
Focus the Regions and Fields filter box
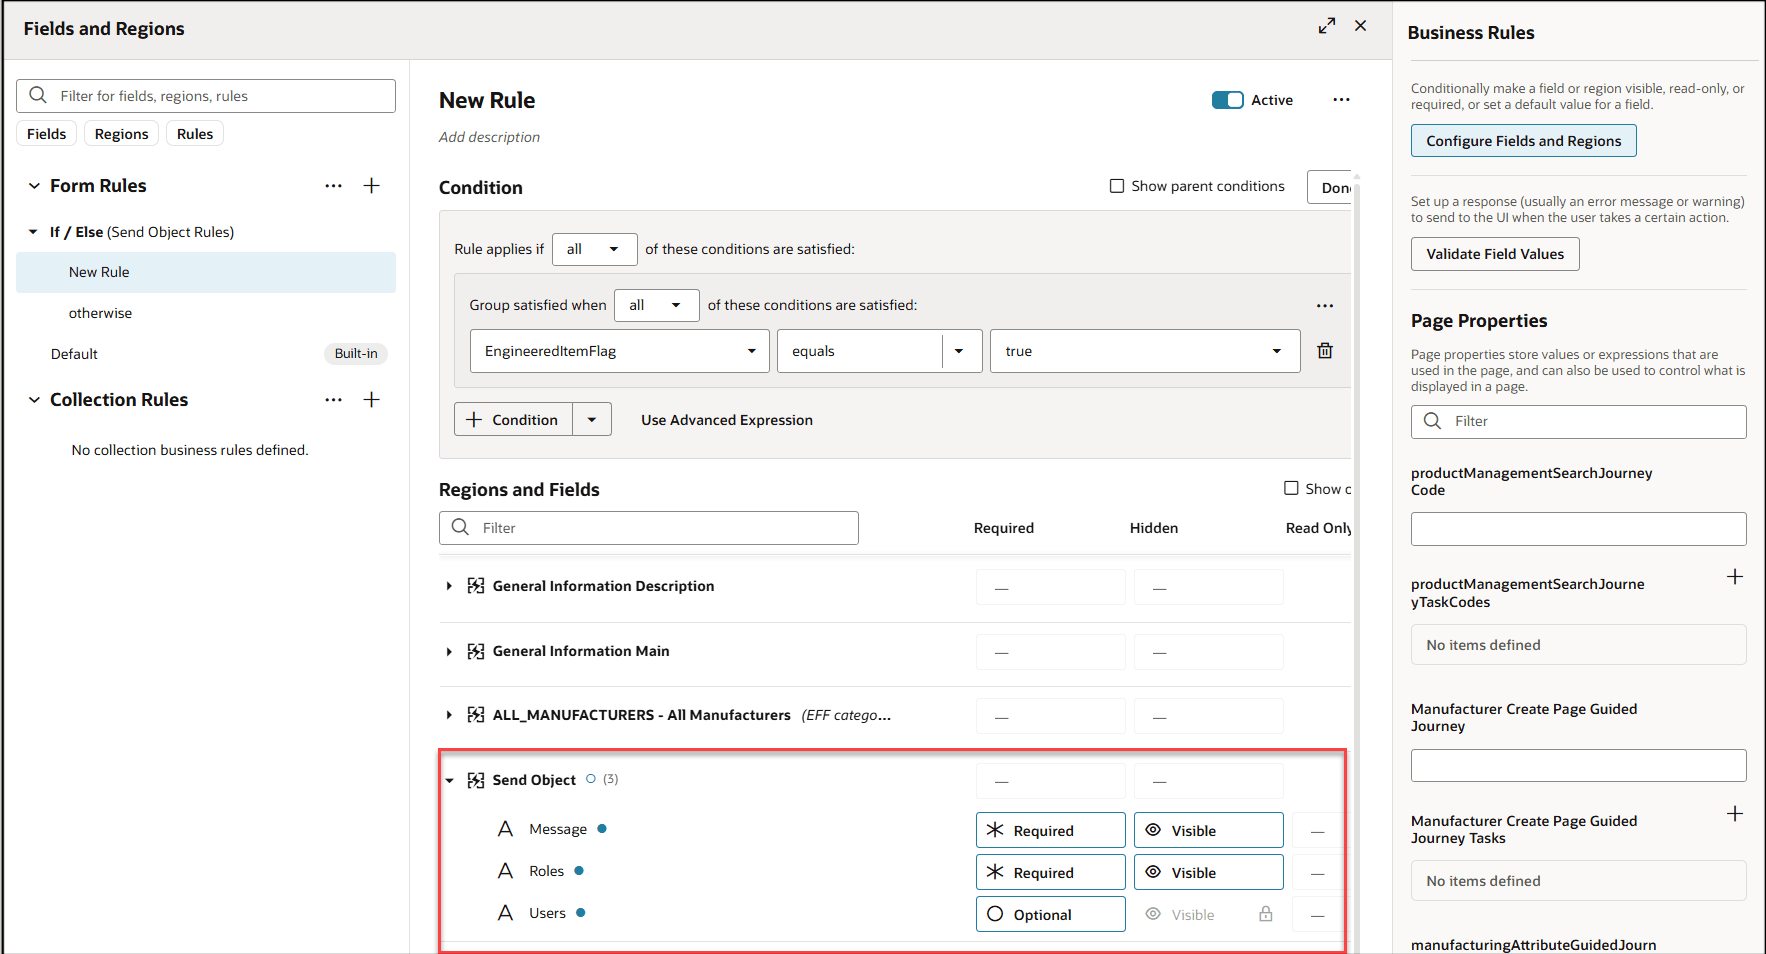(x=649, y=528)
